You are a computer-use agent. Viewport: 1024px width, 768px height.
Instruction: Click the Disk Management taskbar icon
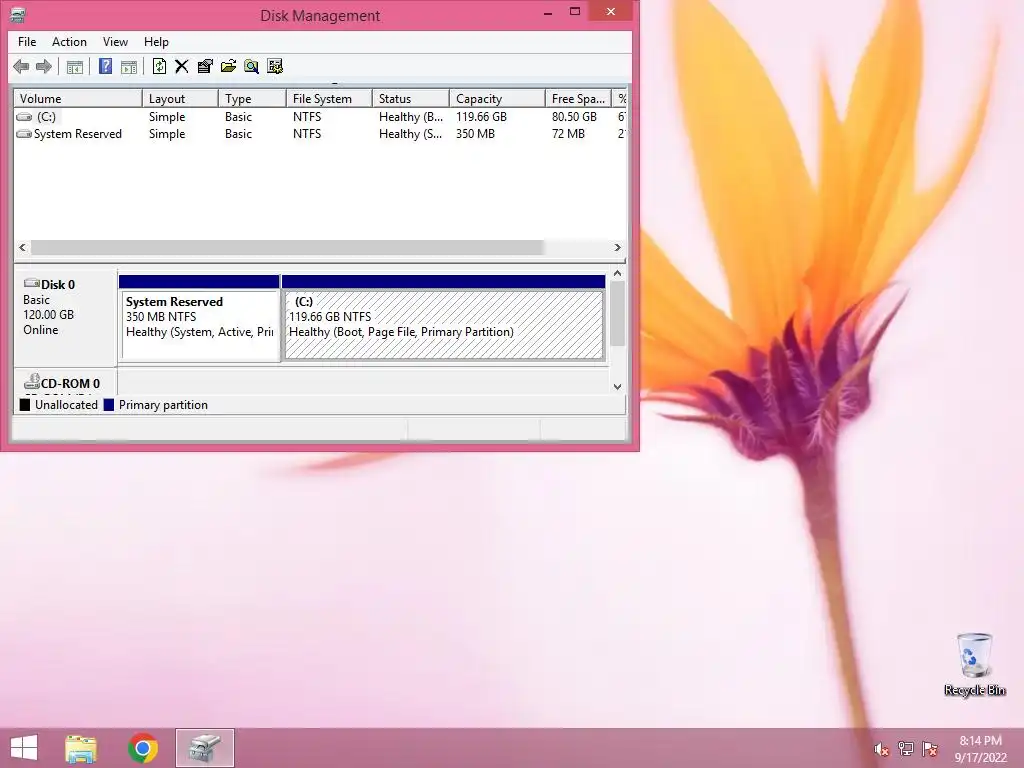click(205, 748)
